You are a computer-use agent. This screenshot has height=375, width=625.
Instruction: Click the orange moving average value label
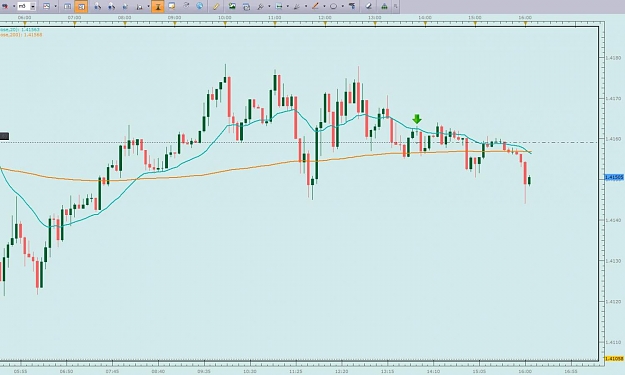click(x=21, y=35)
